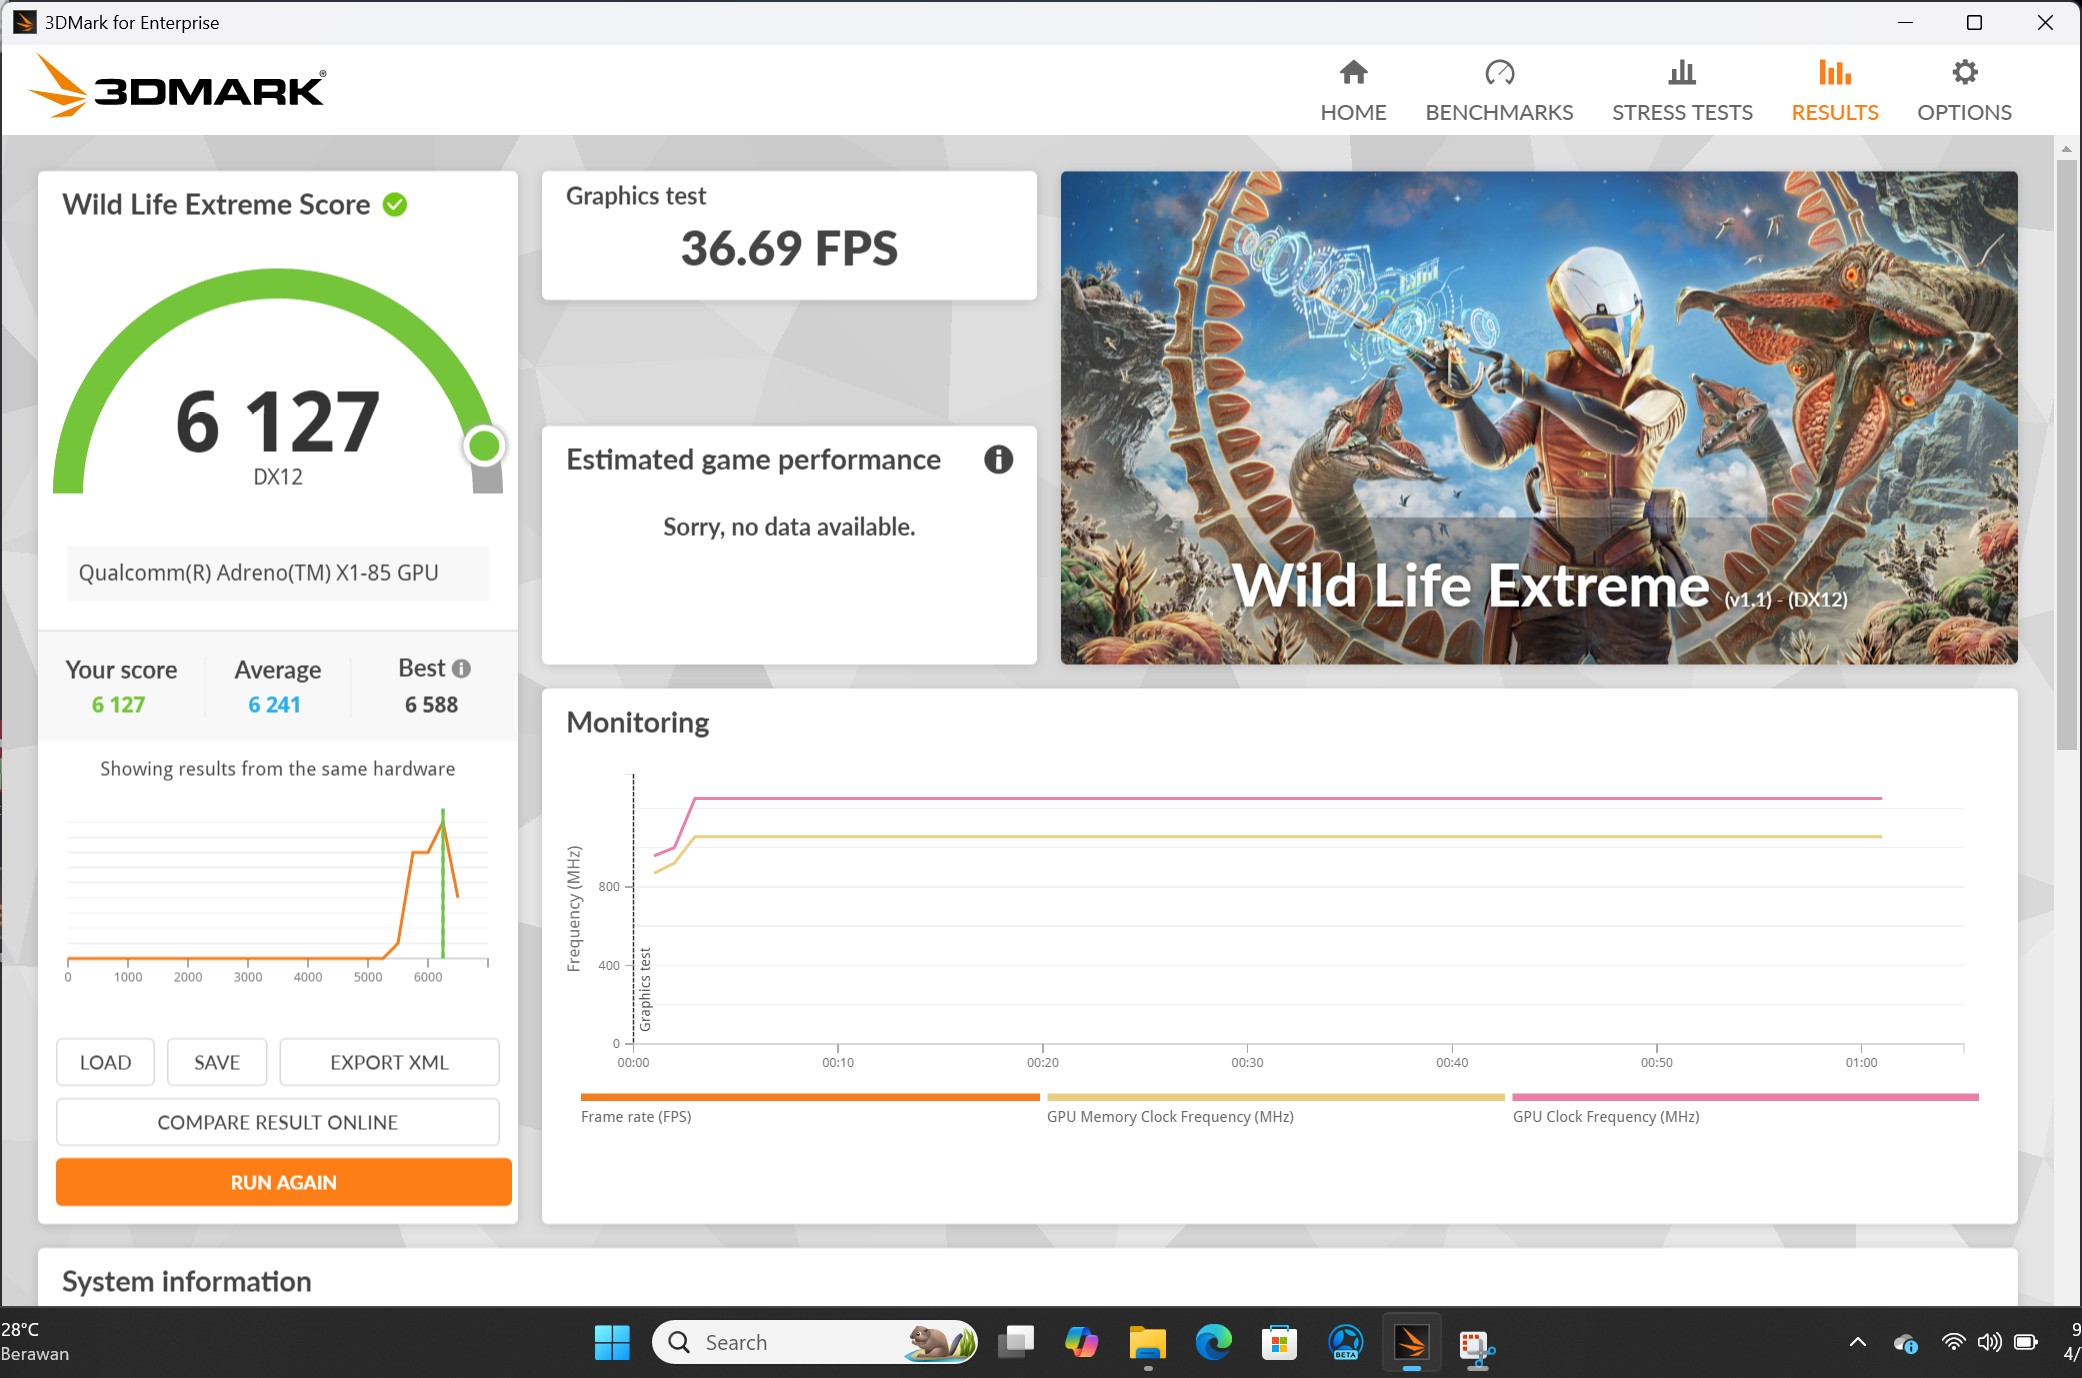Open the Estimated game performance info icon
This screenshot has height=1378, width=2082.
coord(998,460)
